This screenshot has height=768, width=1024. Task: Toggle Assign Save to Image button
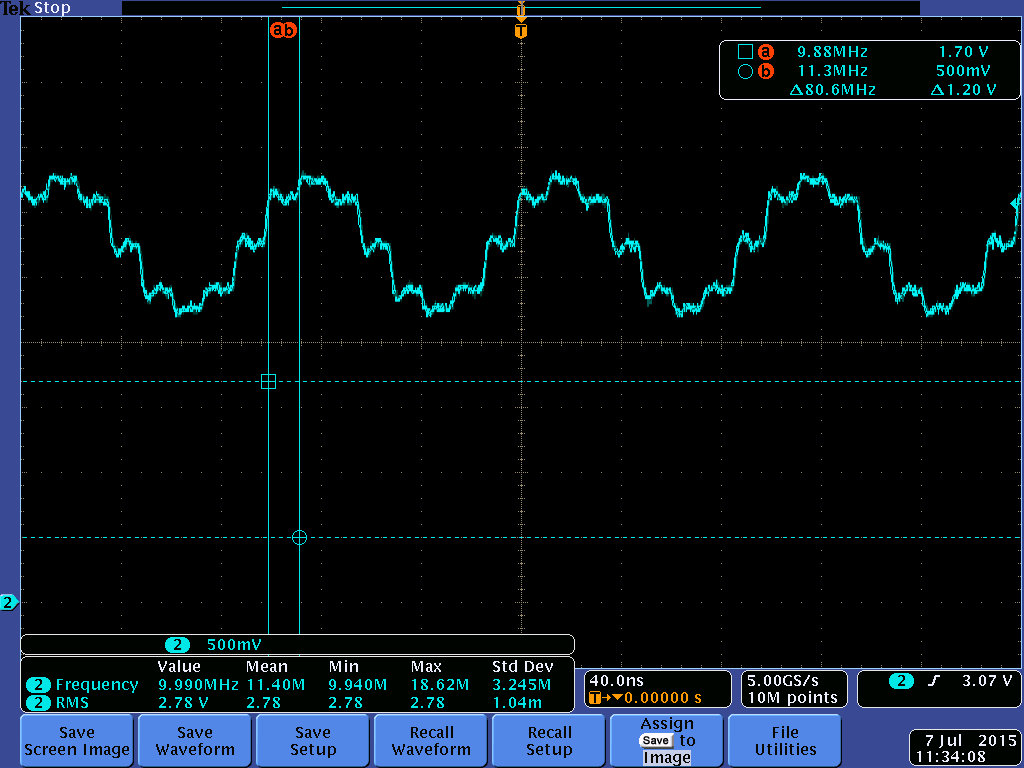point(667,741)
